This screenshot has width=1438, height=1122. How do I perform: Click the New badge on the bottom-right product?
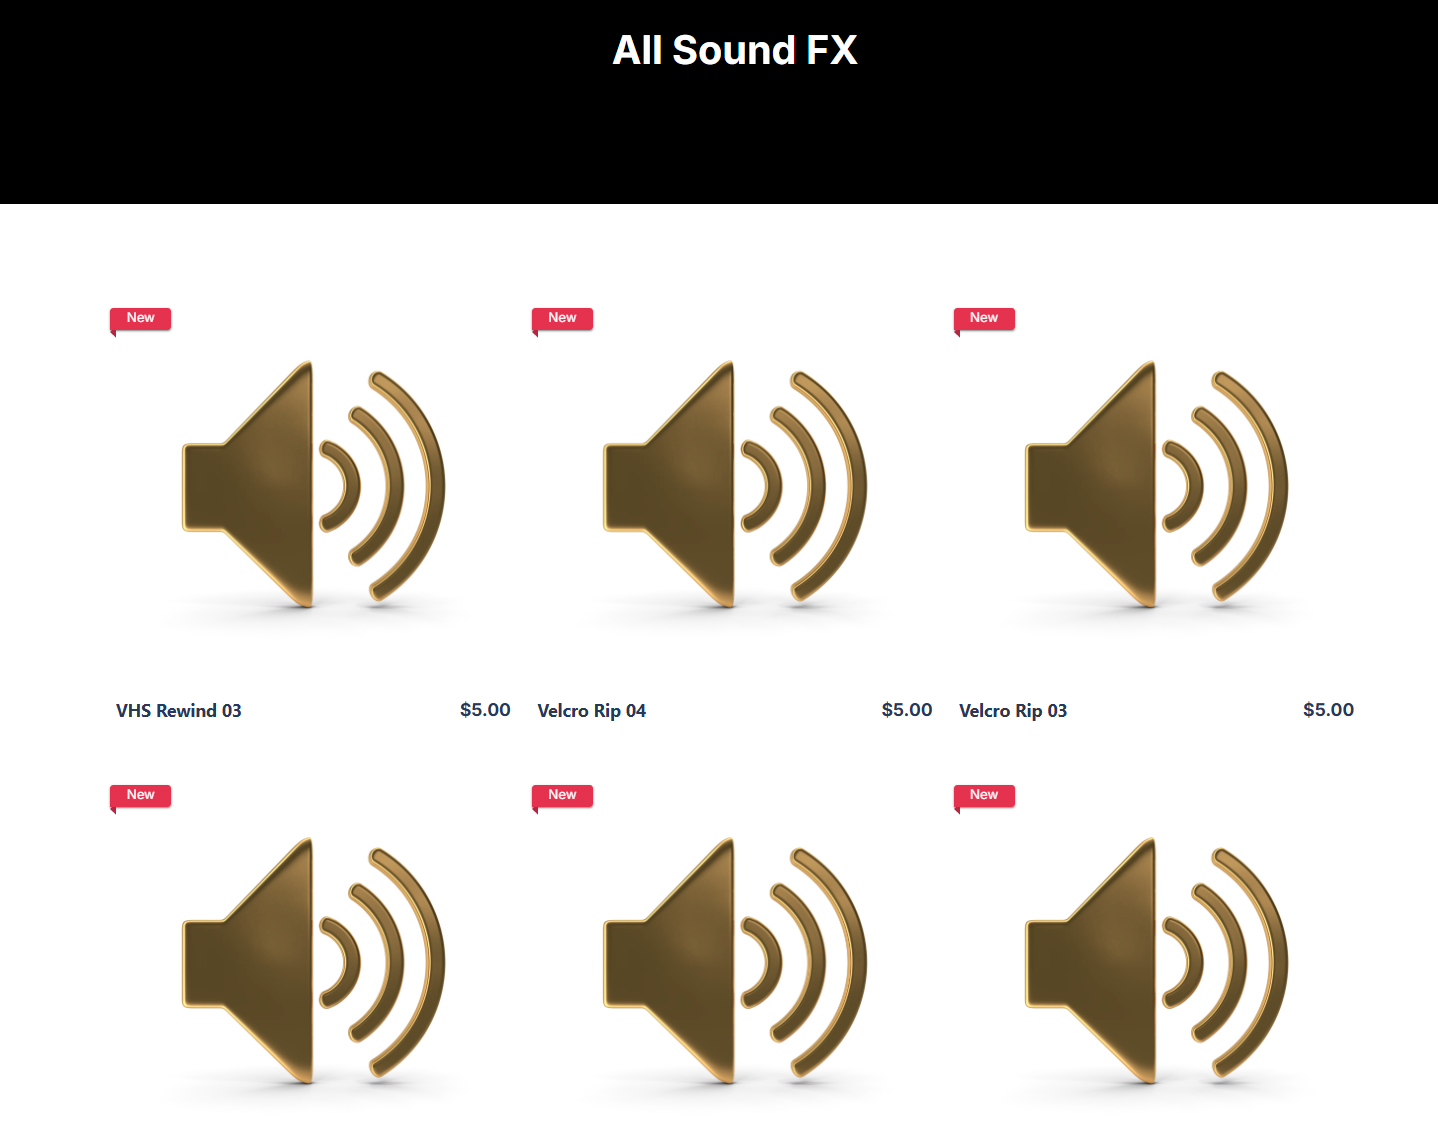tap(984, 795)
